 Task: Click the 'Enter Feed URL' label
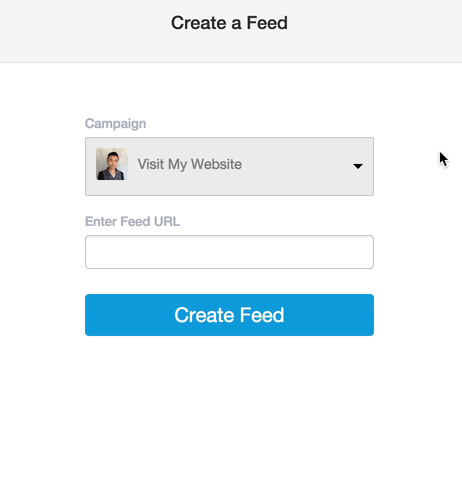click(x=132, y=221)
